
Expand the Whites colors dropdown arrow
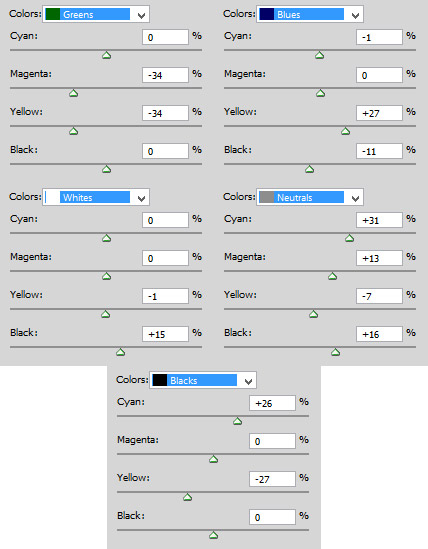141,198
